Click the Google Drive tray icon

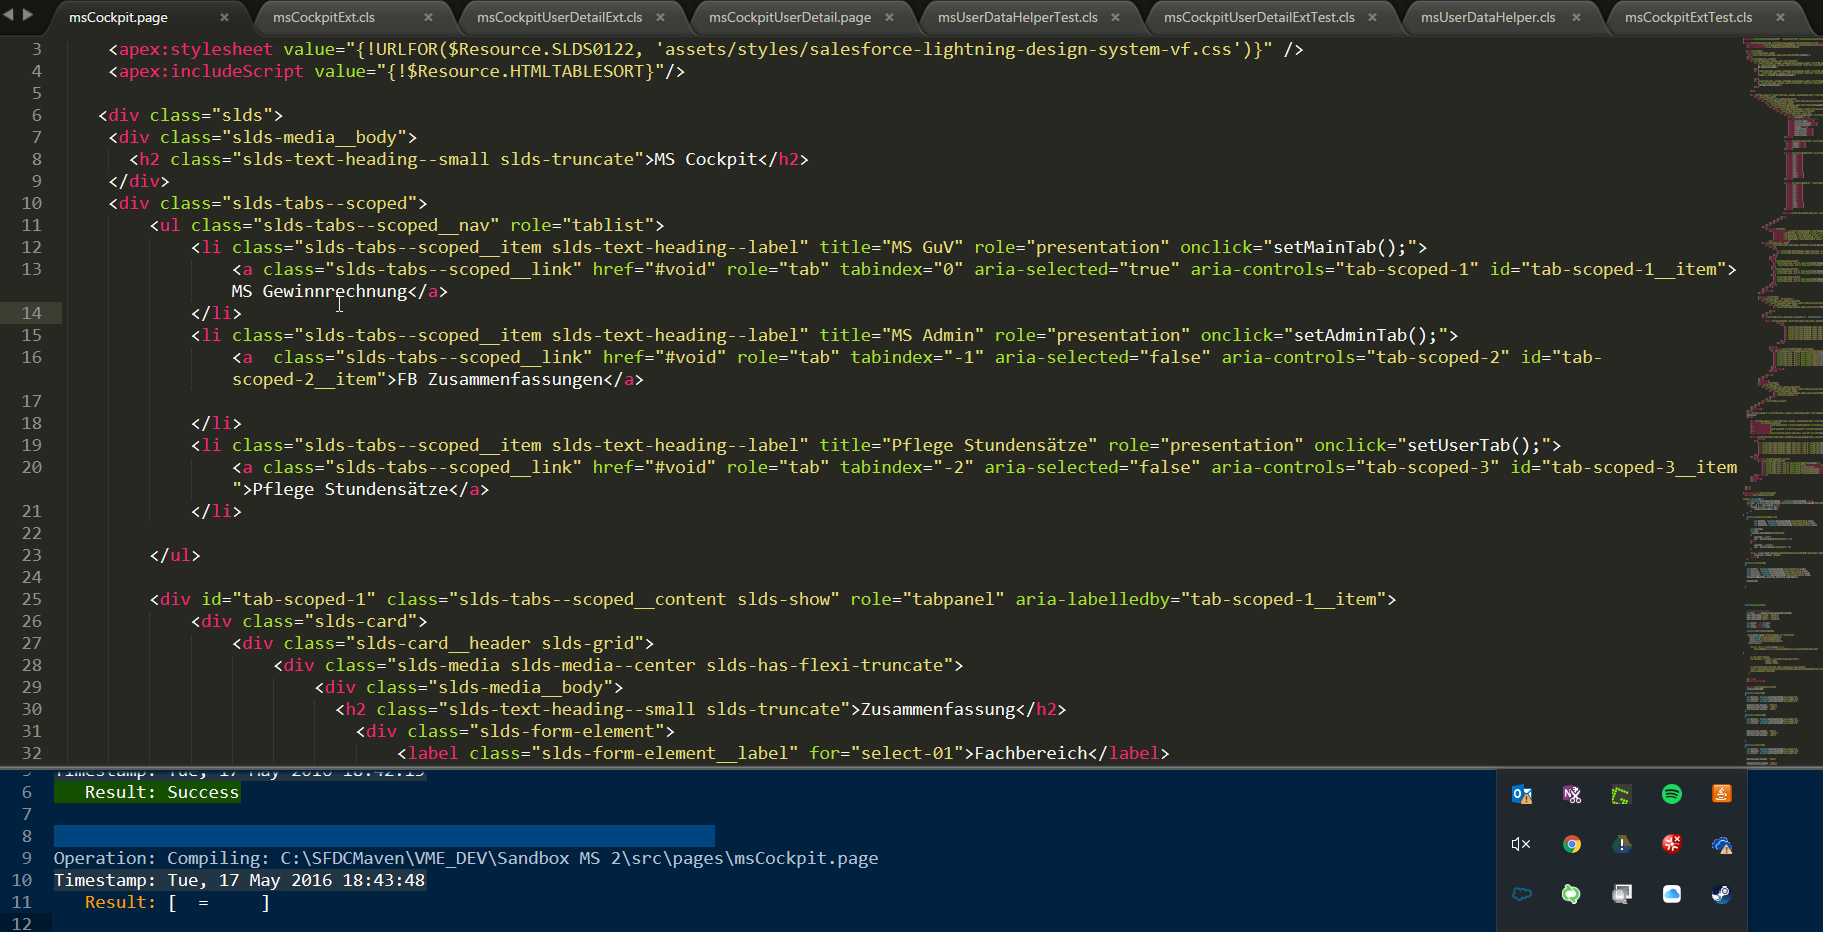tap(1622, 844)
